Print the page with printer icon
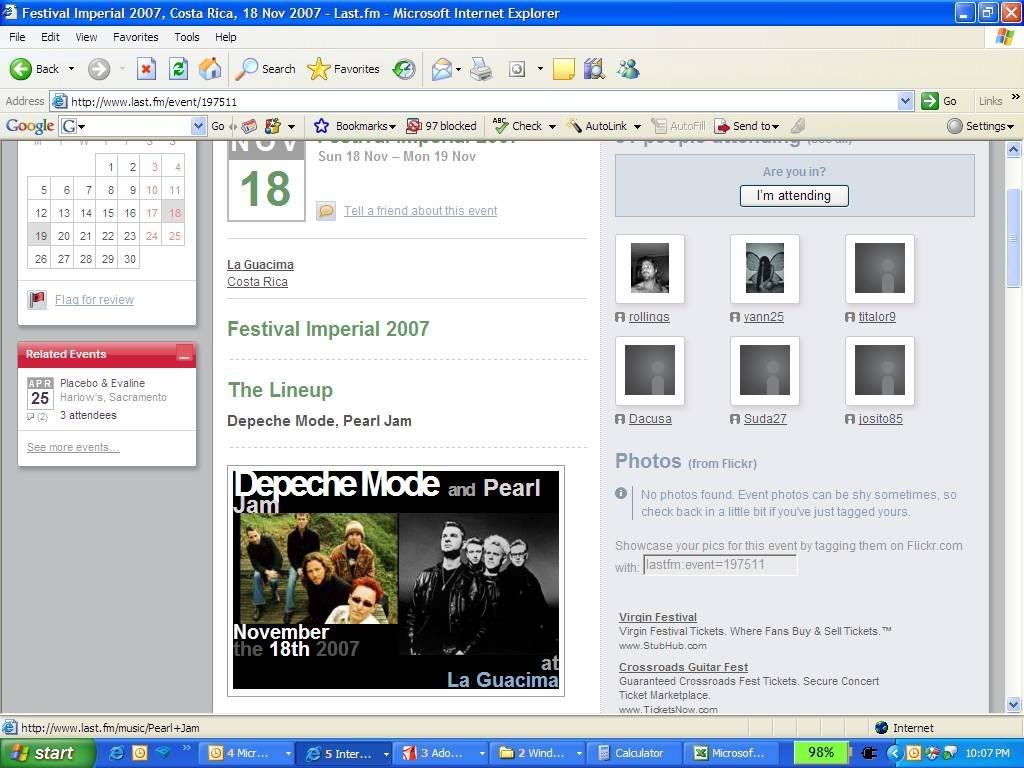Viewport: 1024px width, 768px height. 481,69
